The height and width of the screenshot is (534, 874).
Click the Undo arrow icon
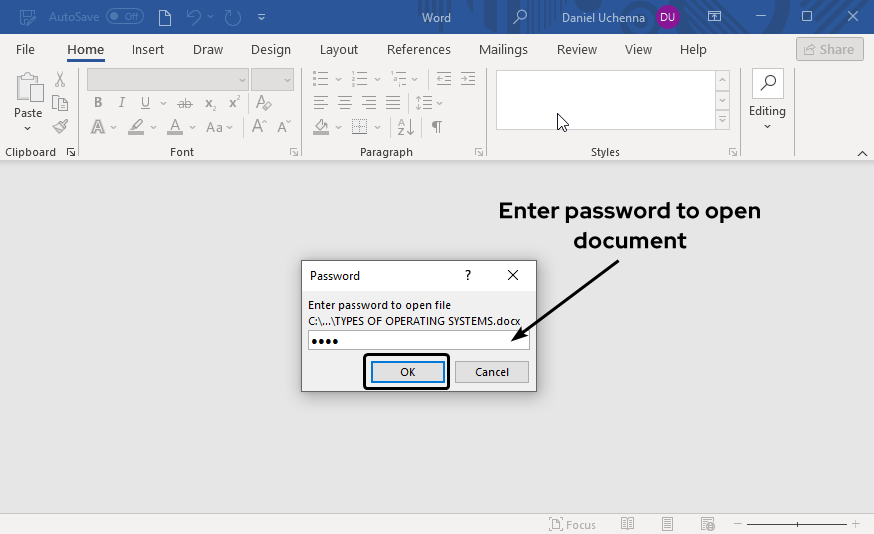(x=193, y=17)
